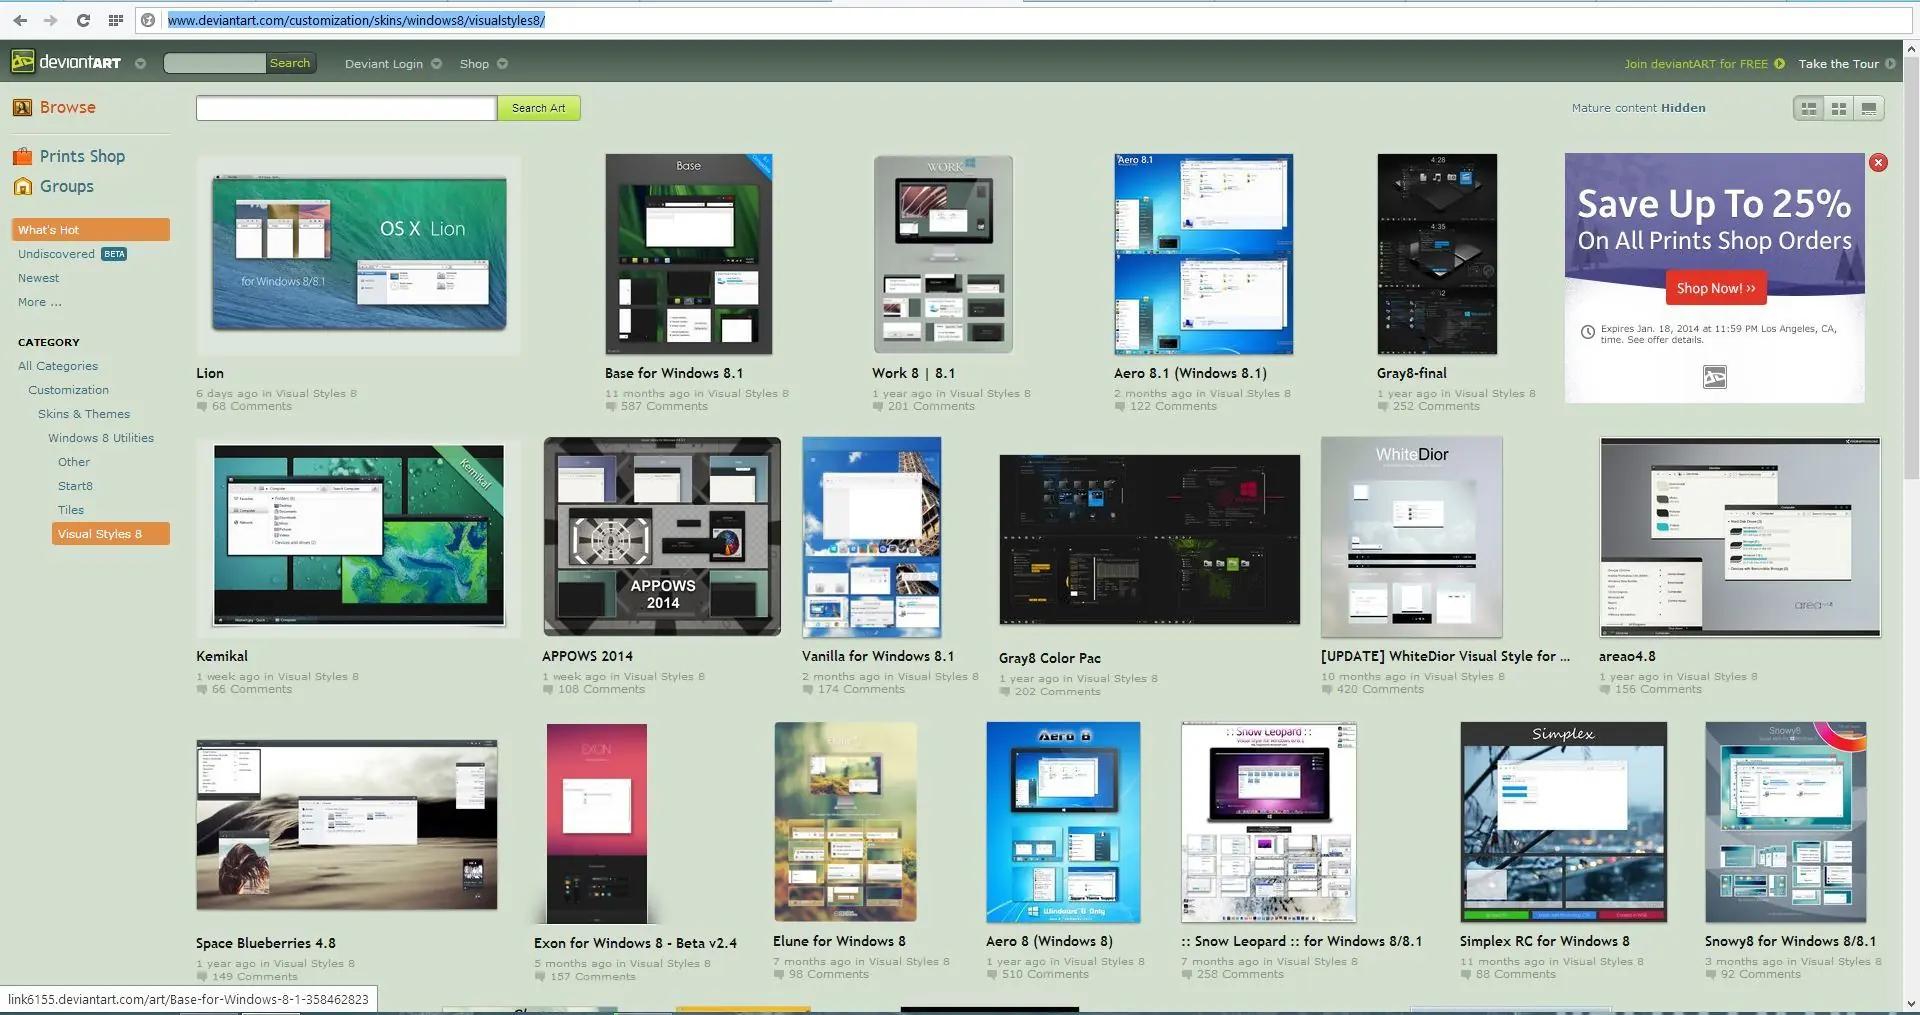Select the Other category
This screenshot has height=1015, width=1920.
74,462
